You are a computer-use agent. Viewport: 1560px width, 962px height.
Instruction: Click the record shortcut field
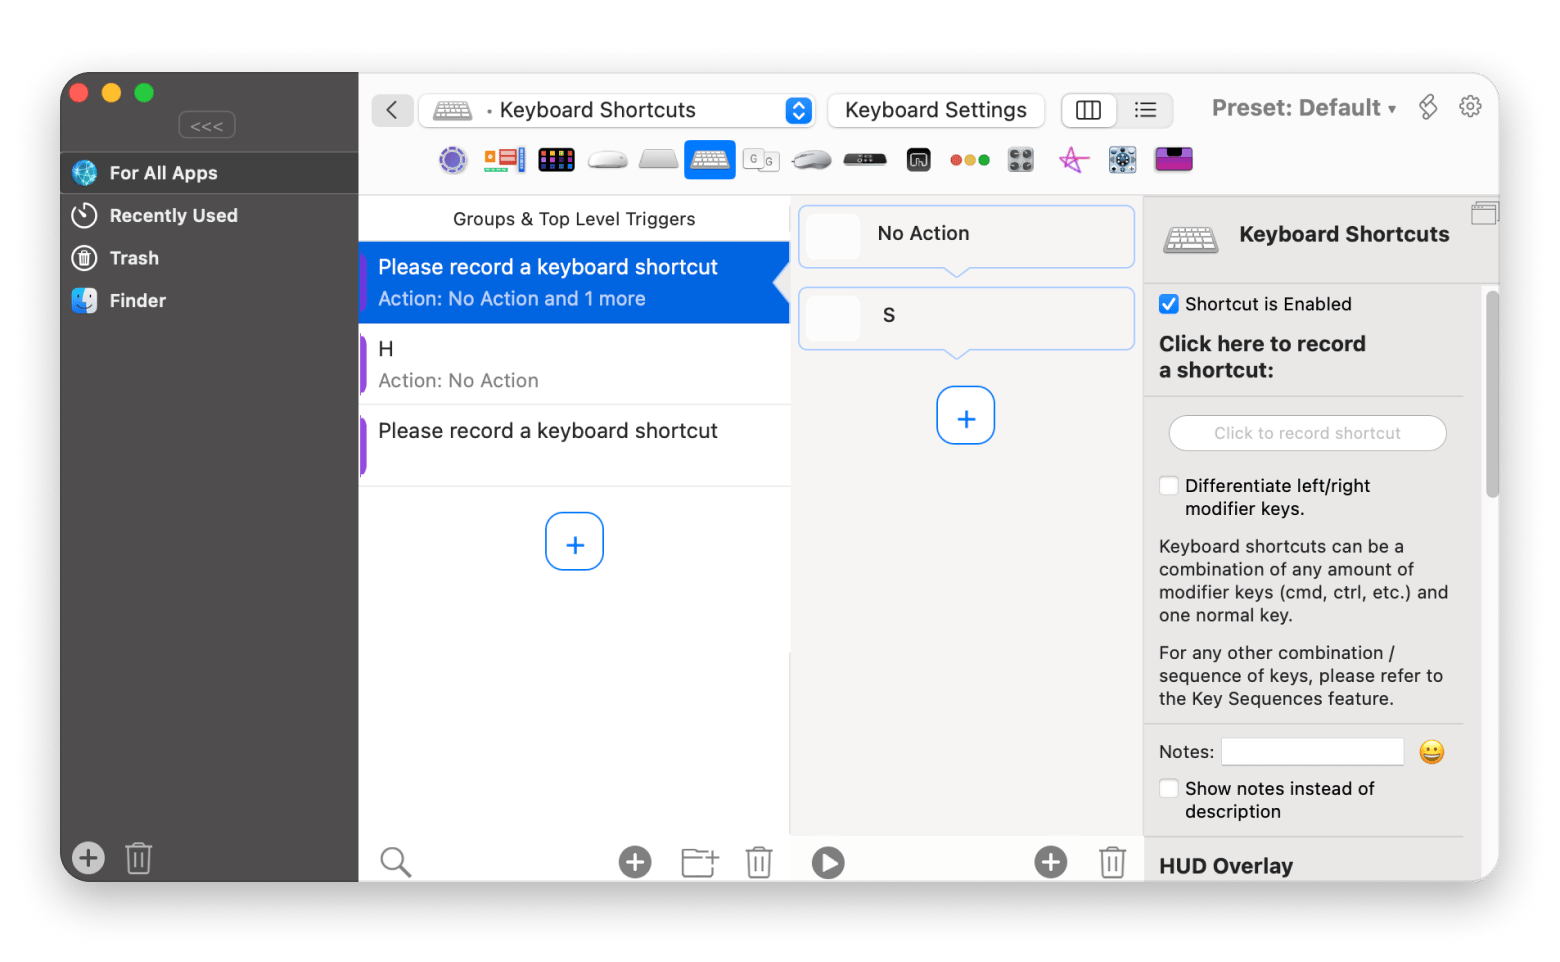click(x=1307, y=433)
